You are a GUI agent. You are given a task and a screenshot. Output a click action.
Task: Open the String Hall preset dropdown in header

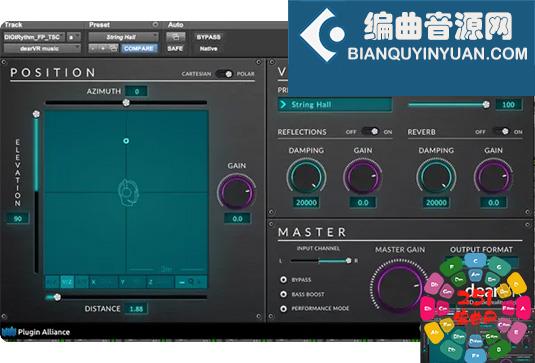coord(123,37)
